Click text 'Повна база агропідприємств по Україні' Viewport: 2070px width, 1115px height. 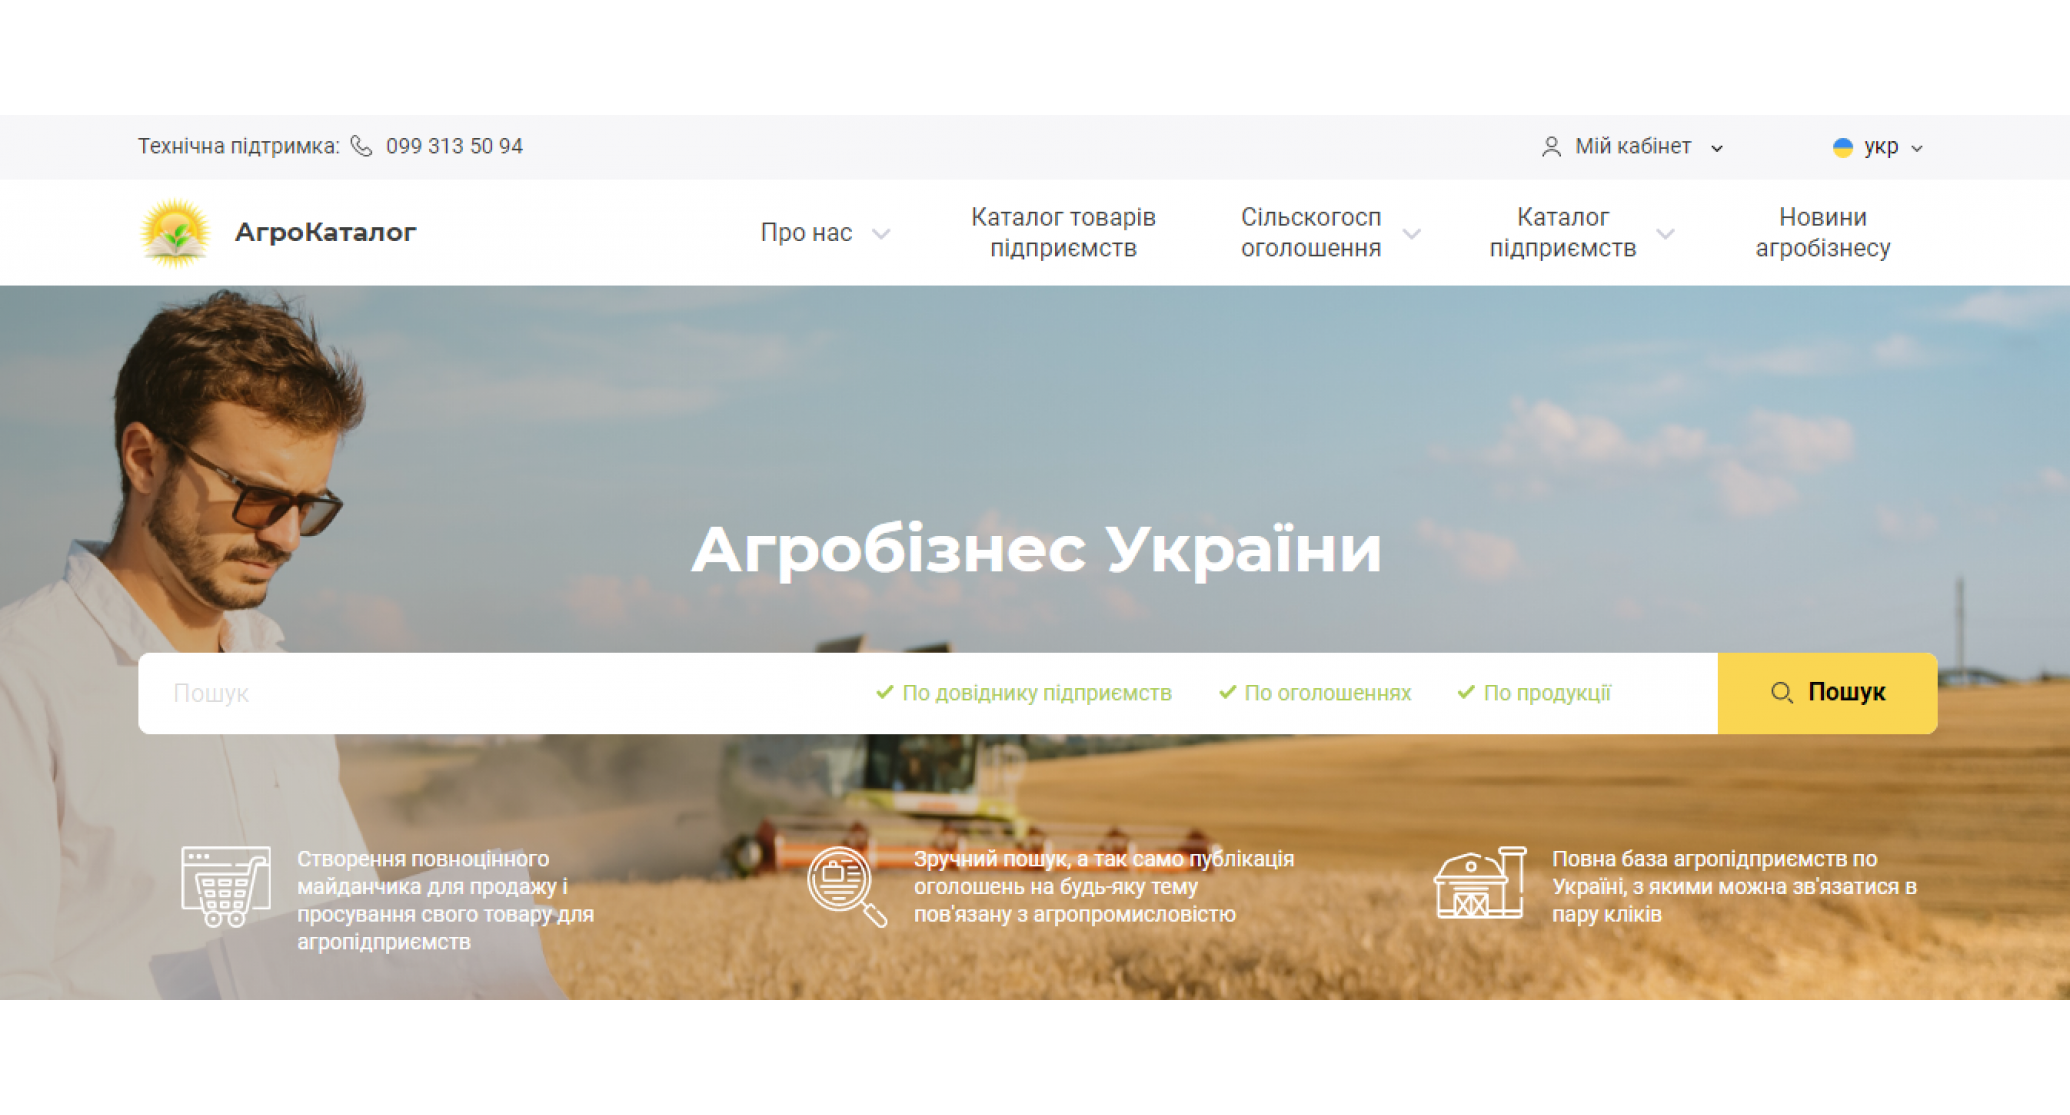[x=1714, y=873]
